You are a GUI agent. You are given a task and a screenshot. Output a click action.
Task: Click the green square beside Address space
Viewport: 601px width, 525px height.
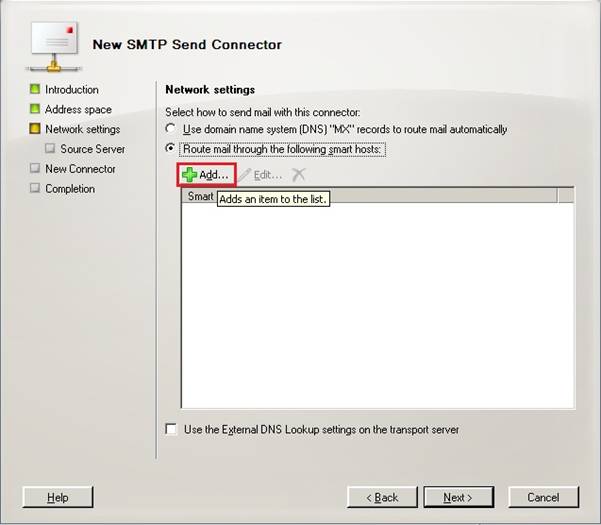(35, 110)
